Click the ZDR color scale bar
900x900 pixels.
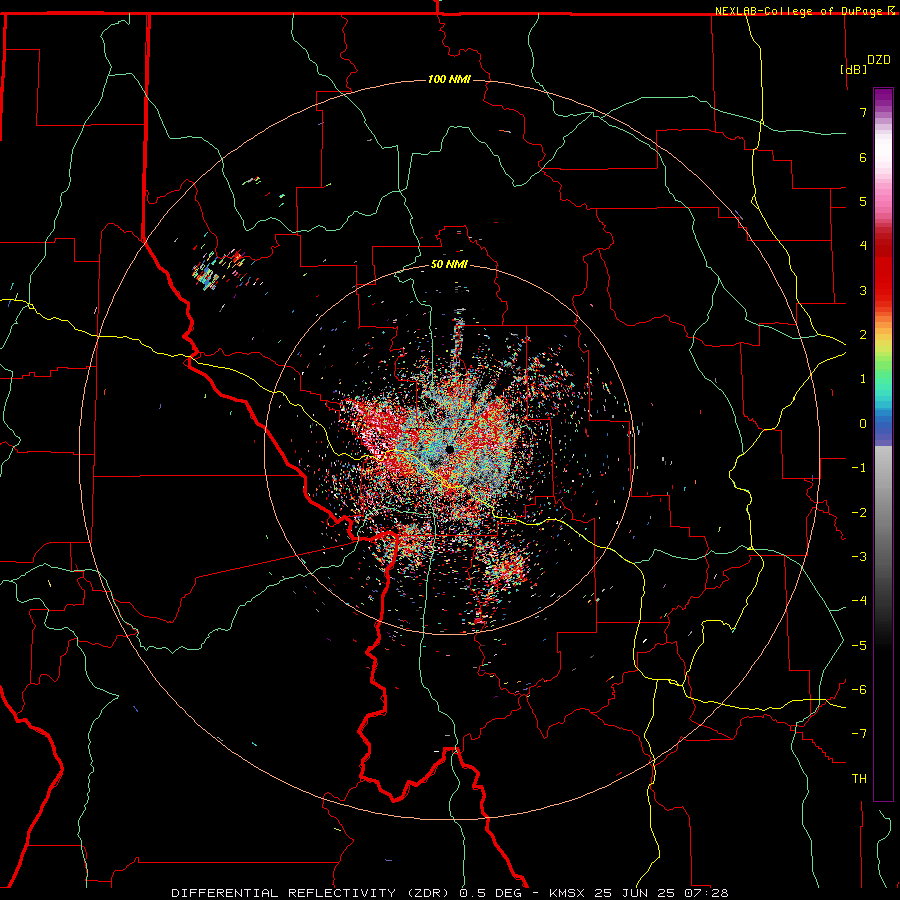(883, 444)
